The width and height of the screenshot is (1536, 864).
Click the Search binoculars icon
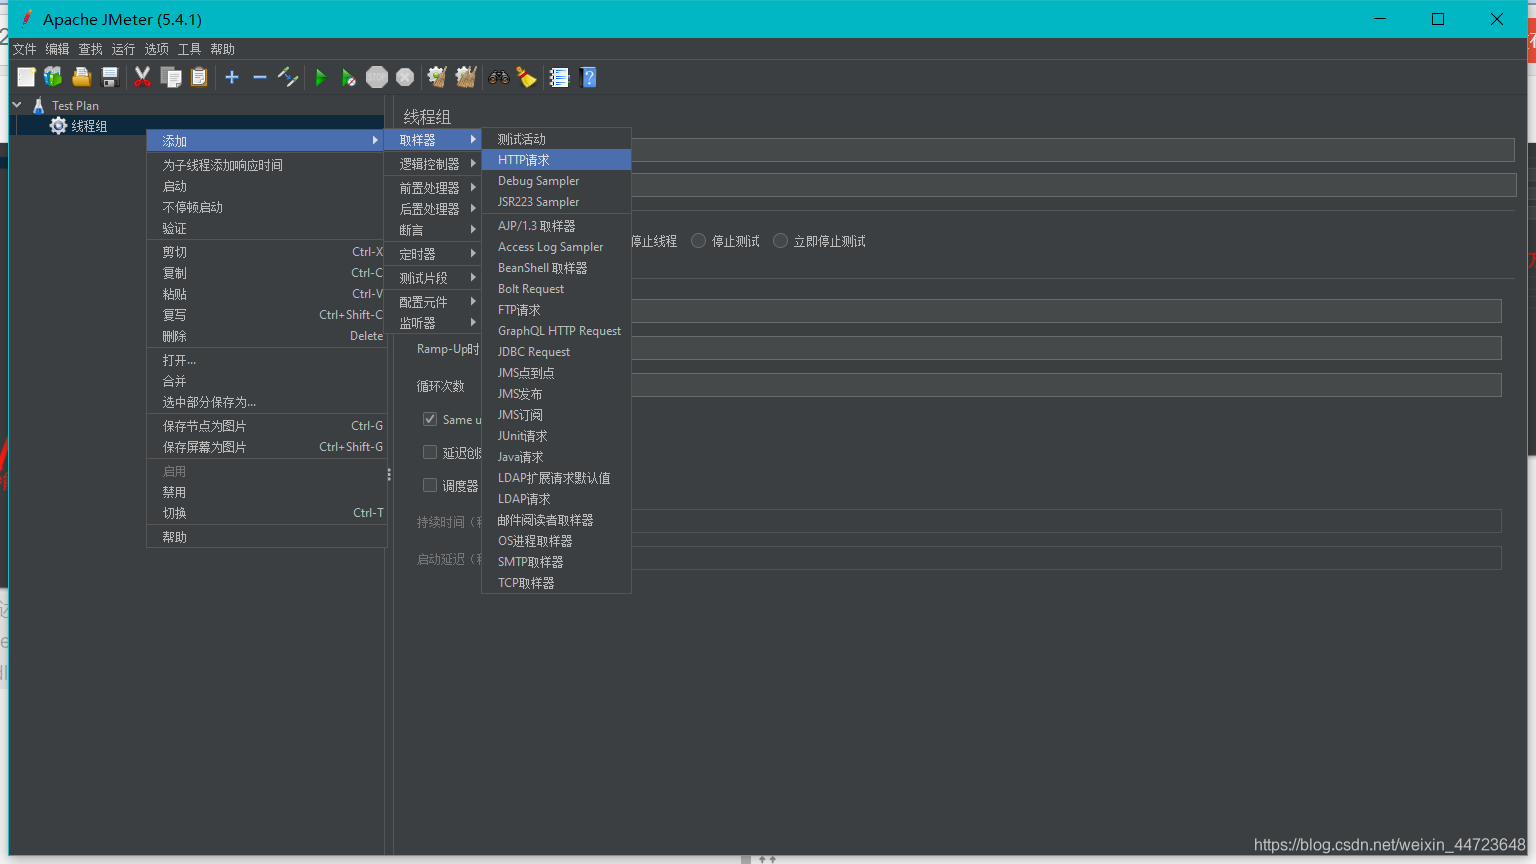(498, 77)
